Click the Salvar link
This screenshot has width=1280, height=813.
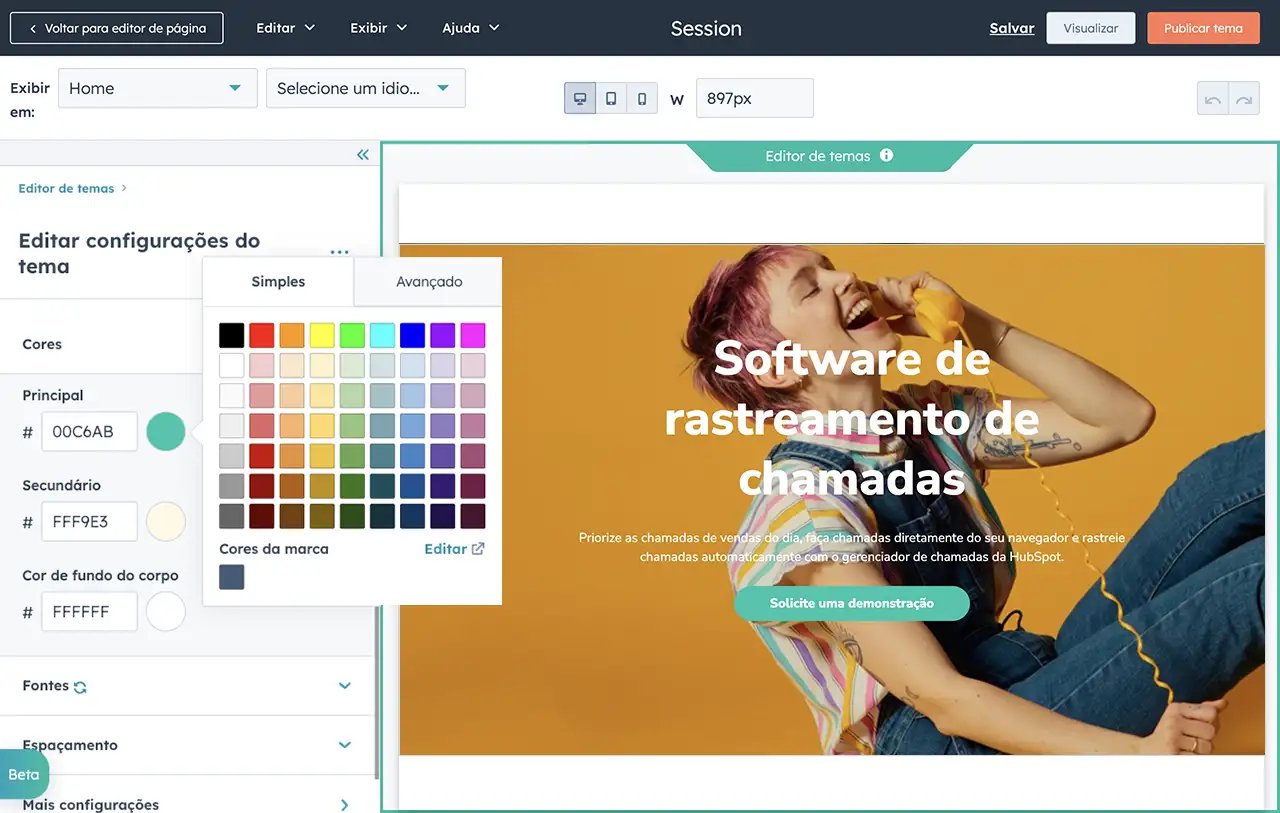click(x=1011, y=28)
